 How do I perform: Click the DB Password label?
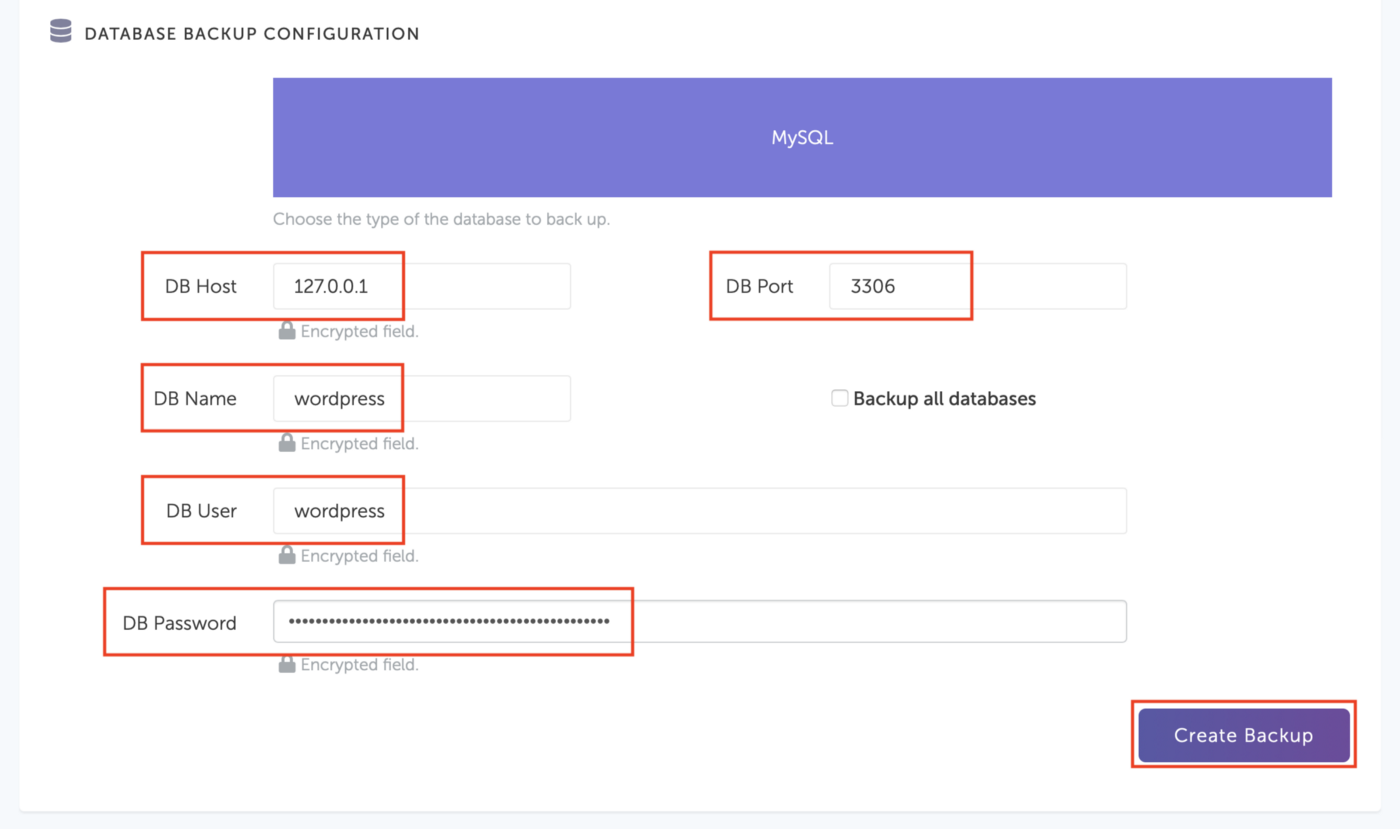pyautogui.click(x=179, y=623)
